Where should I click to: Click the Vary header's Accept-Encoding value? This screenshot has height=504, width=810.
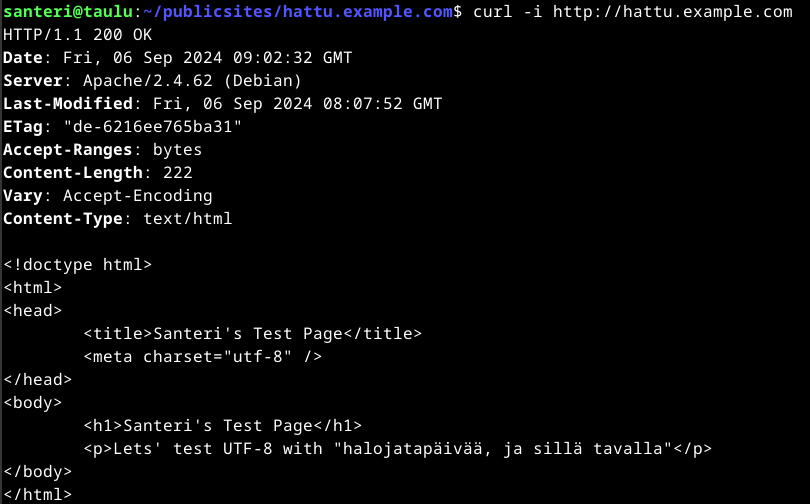pos(138,196)
